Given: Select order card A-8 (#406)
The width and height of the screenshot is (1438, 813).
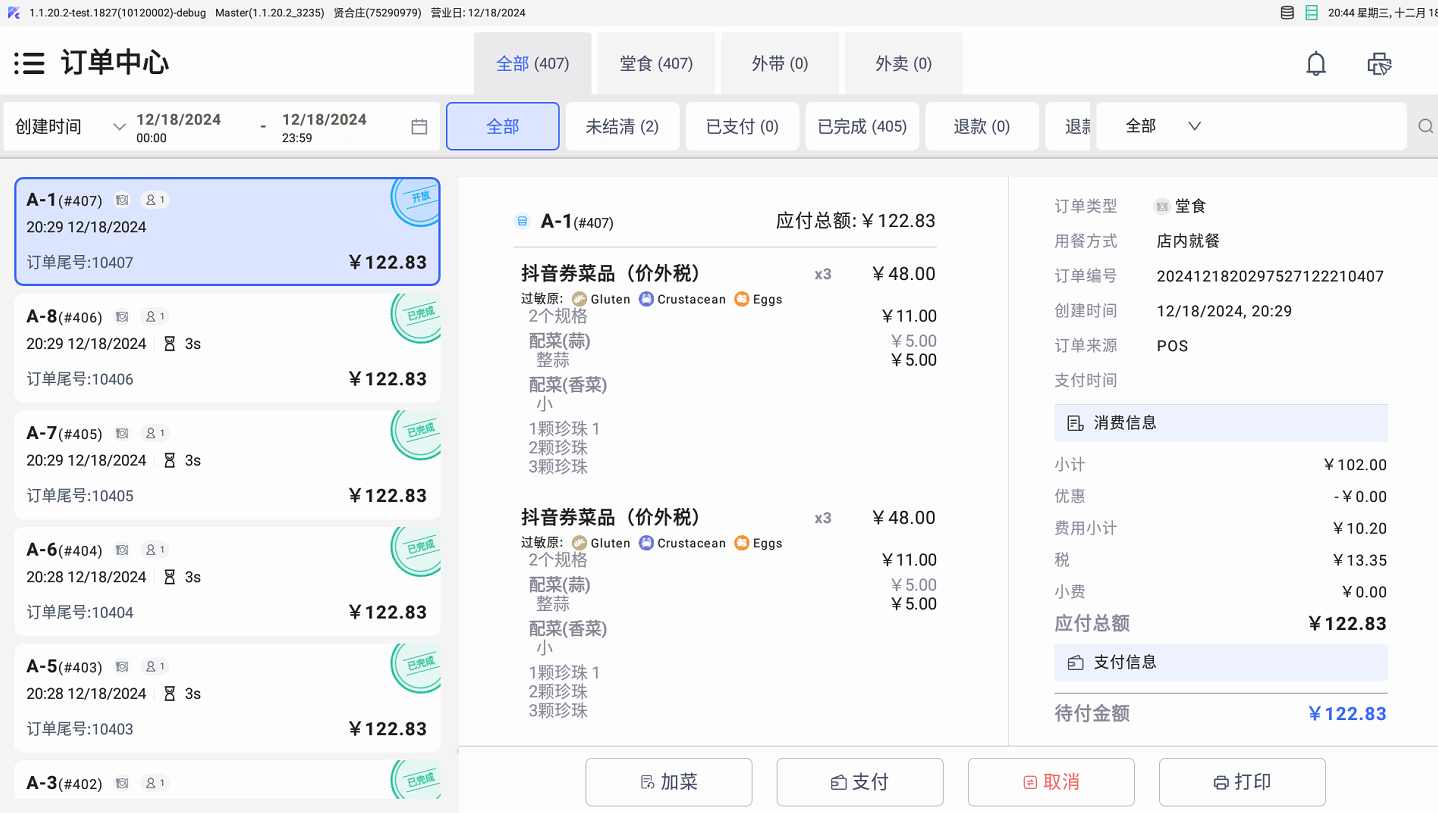Looking at the screenshot, I should [x=227, y=348].
